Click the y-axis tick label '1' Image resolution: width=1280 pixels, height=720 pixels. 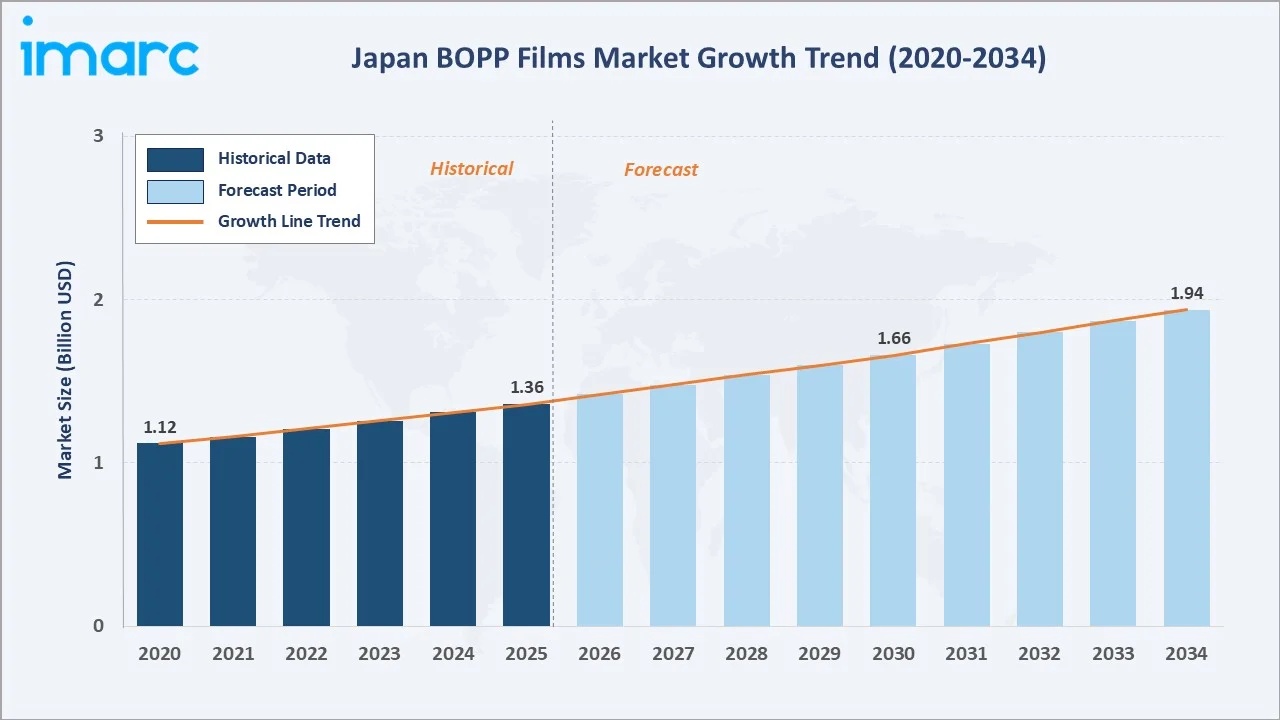[x=99, y=463]
